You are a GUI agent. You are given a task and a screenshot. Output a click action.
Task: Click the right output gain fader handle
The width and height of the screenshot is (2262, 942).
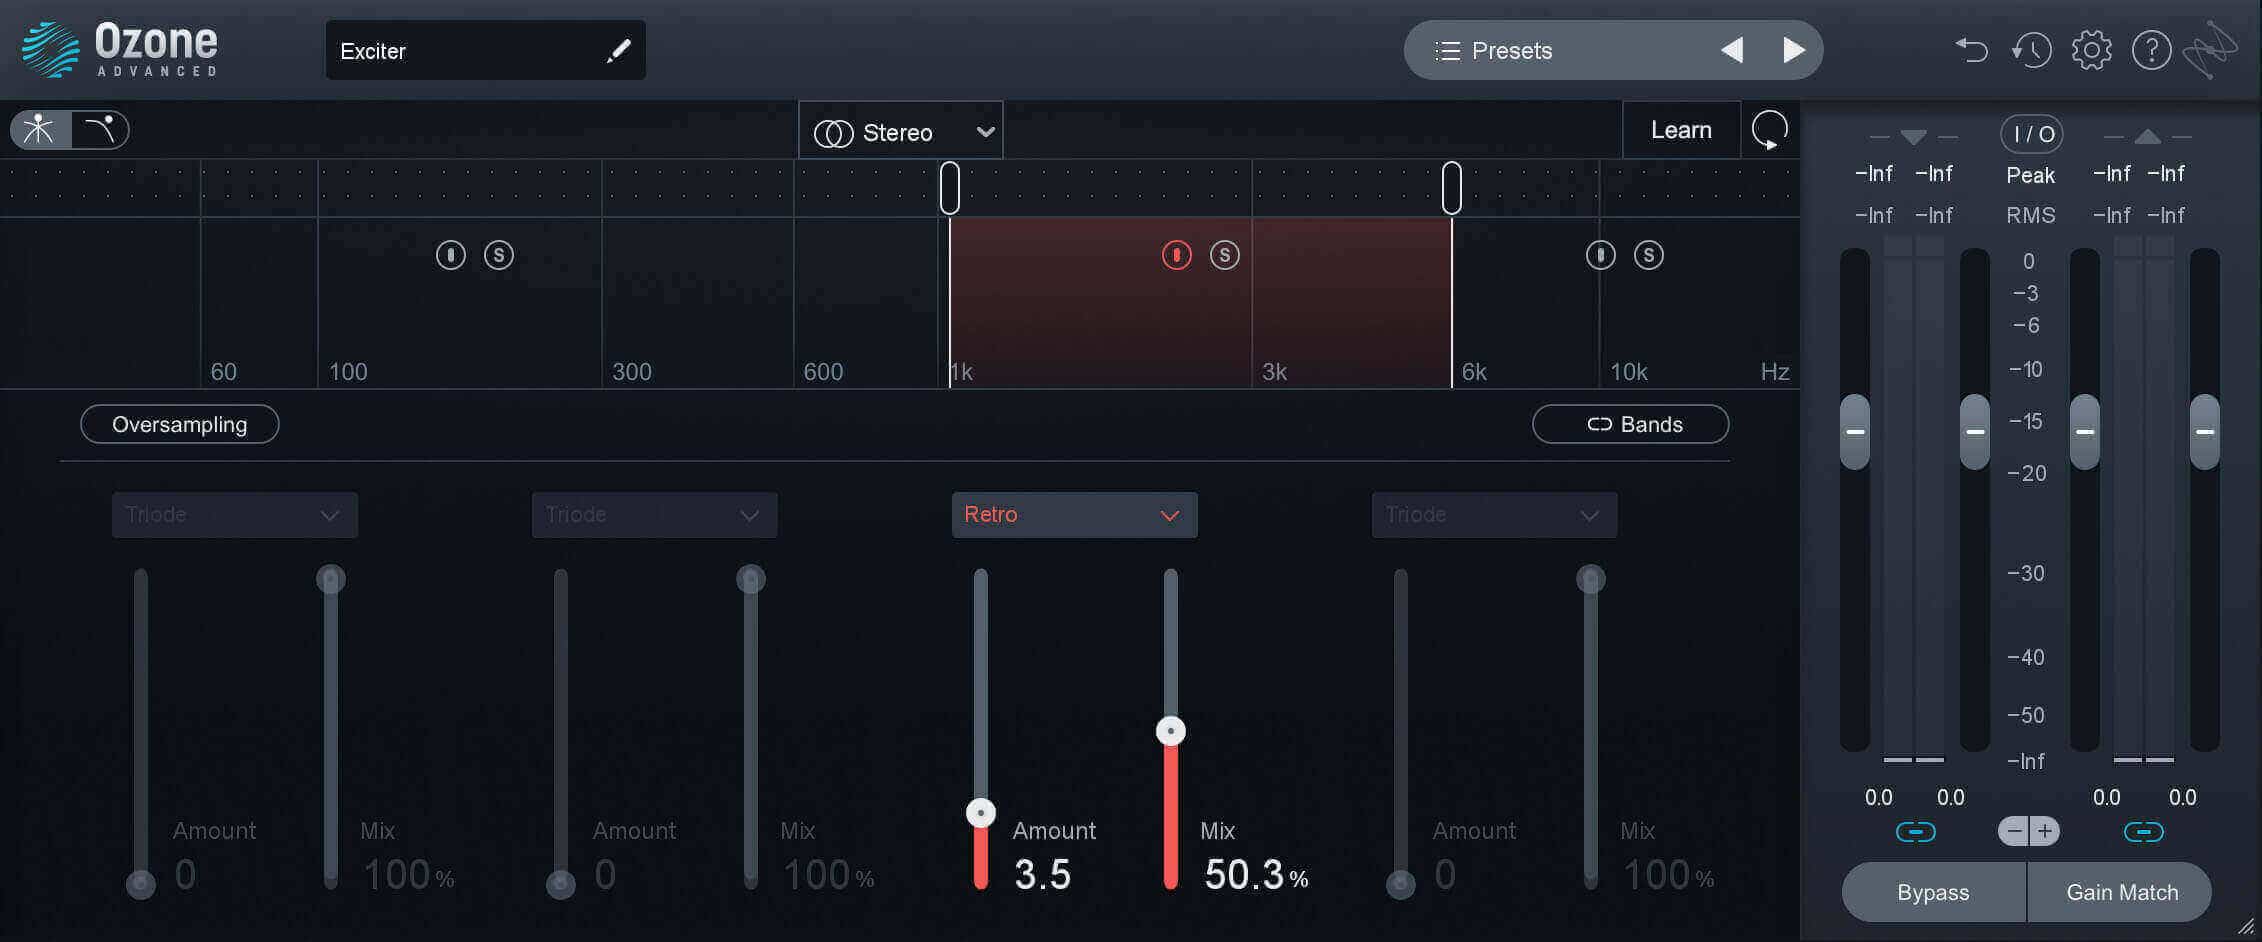pos(2205,432)
